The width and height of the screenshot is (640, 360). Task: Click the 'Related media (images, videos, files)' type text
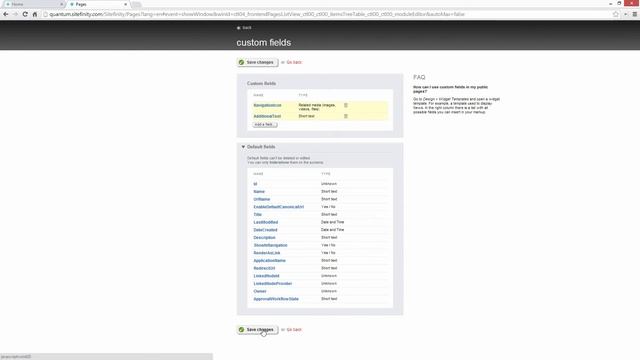(317, 107)
